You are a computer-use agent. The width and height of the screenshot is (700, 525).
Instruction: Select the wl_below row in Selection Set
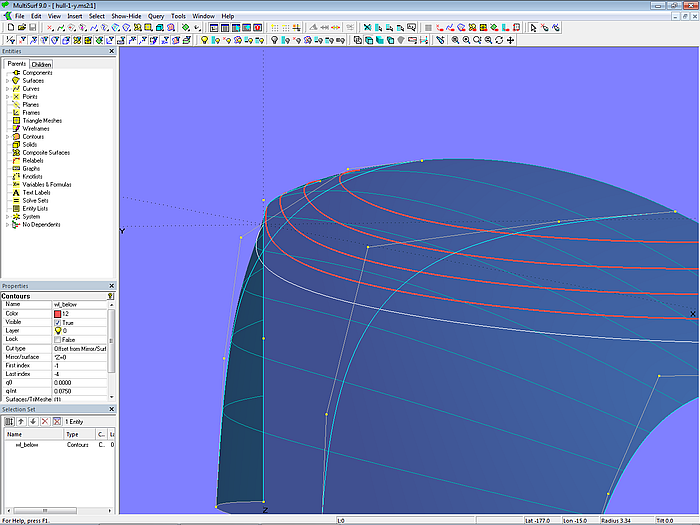click(x=27, y=444)
